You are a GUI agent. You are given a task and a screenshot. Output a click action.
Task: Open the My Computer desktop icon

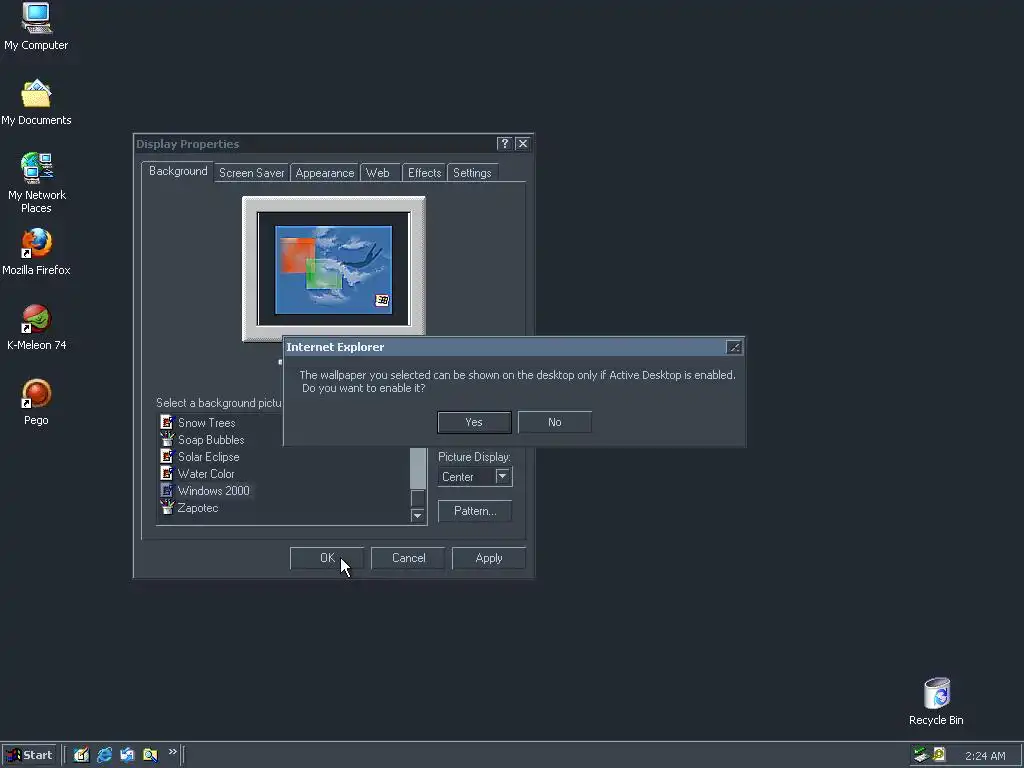(36, 26)
